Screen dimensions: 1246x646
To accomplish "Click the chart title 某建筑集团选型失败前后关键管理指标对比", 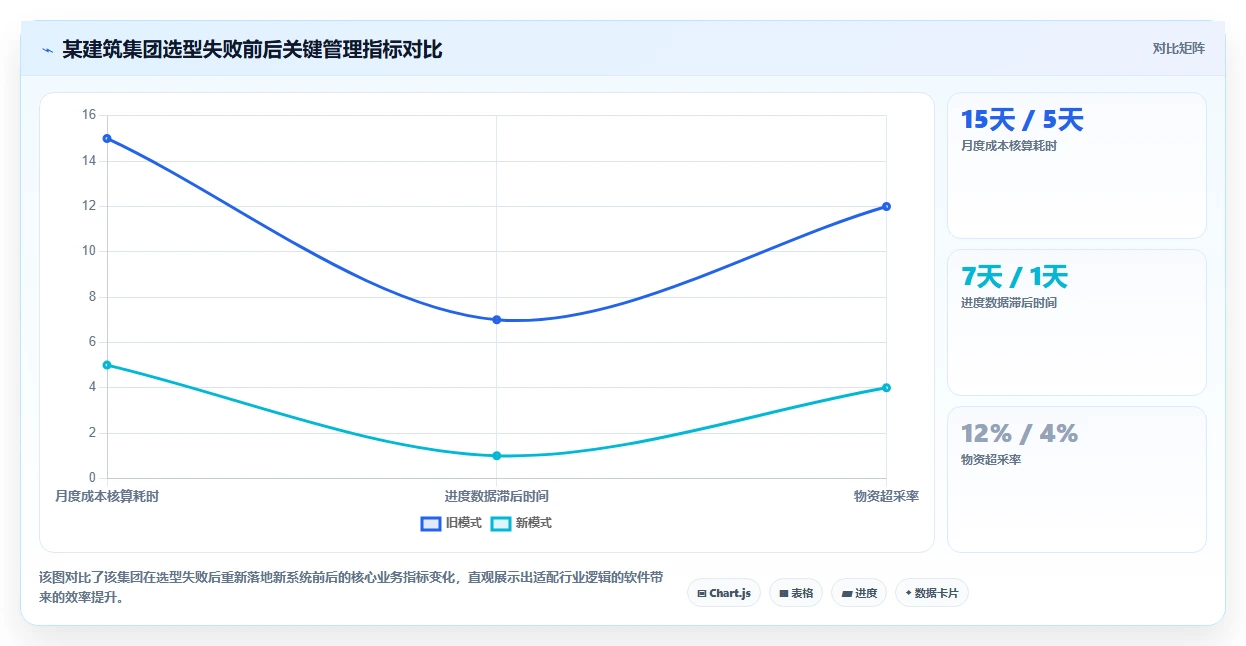I will click(x=252, y=49).
